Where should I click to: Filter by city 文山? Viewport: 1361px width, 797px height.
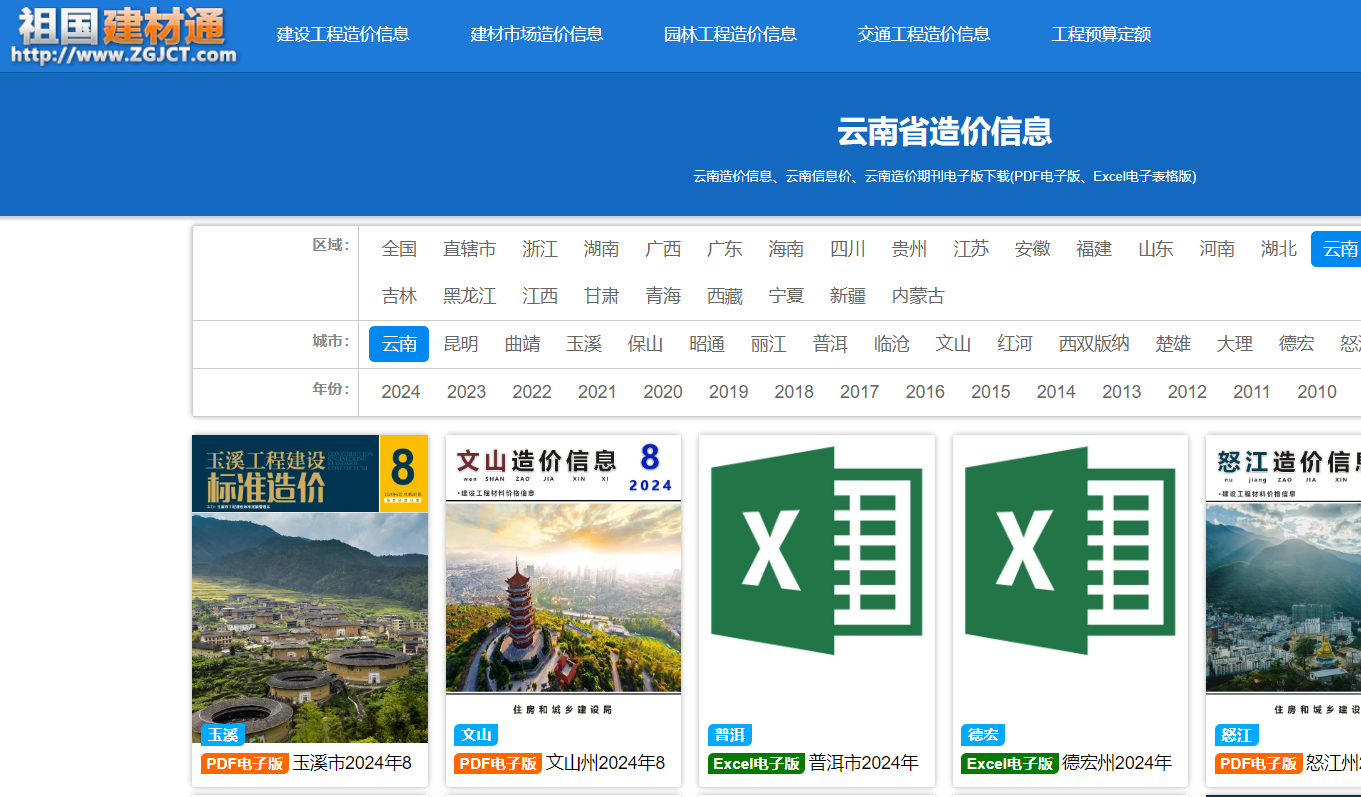pyautogui.click(x=953, y=344)
